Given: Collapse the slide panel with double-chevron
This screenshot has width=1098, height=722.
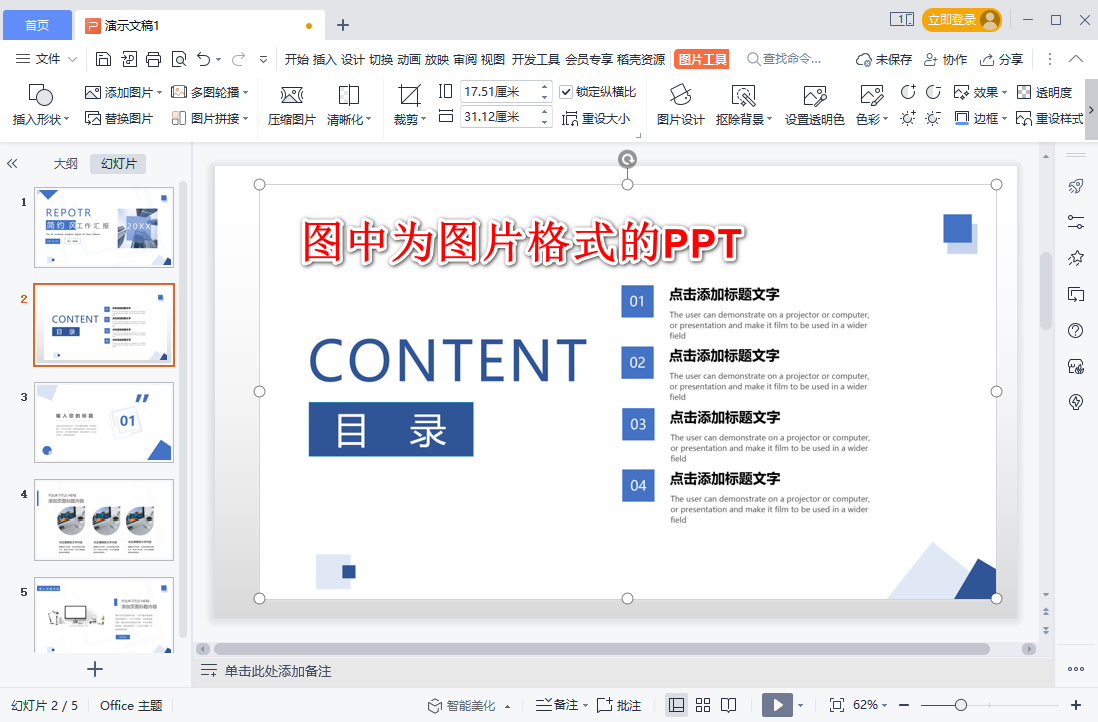Looking at the screenshot, I should pos(12,164).
